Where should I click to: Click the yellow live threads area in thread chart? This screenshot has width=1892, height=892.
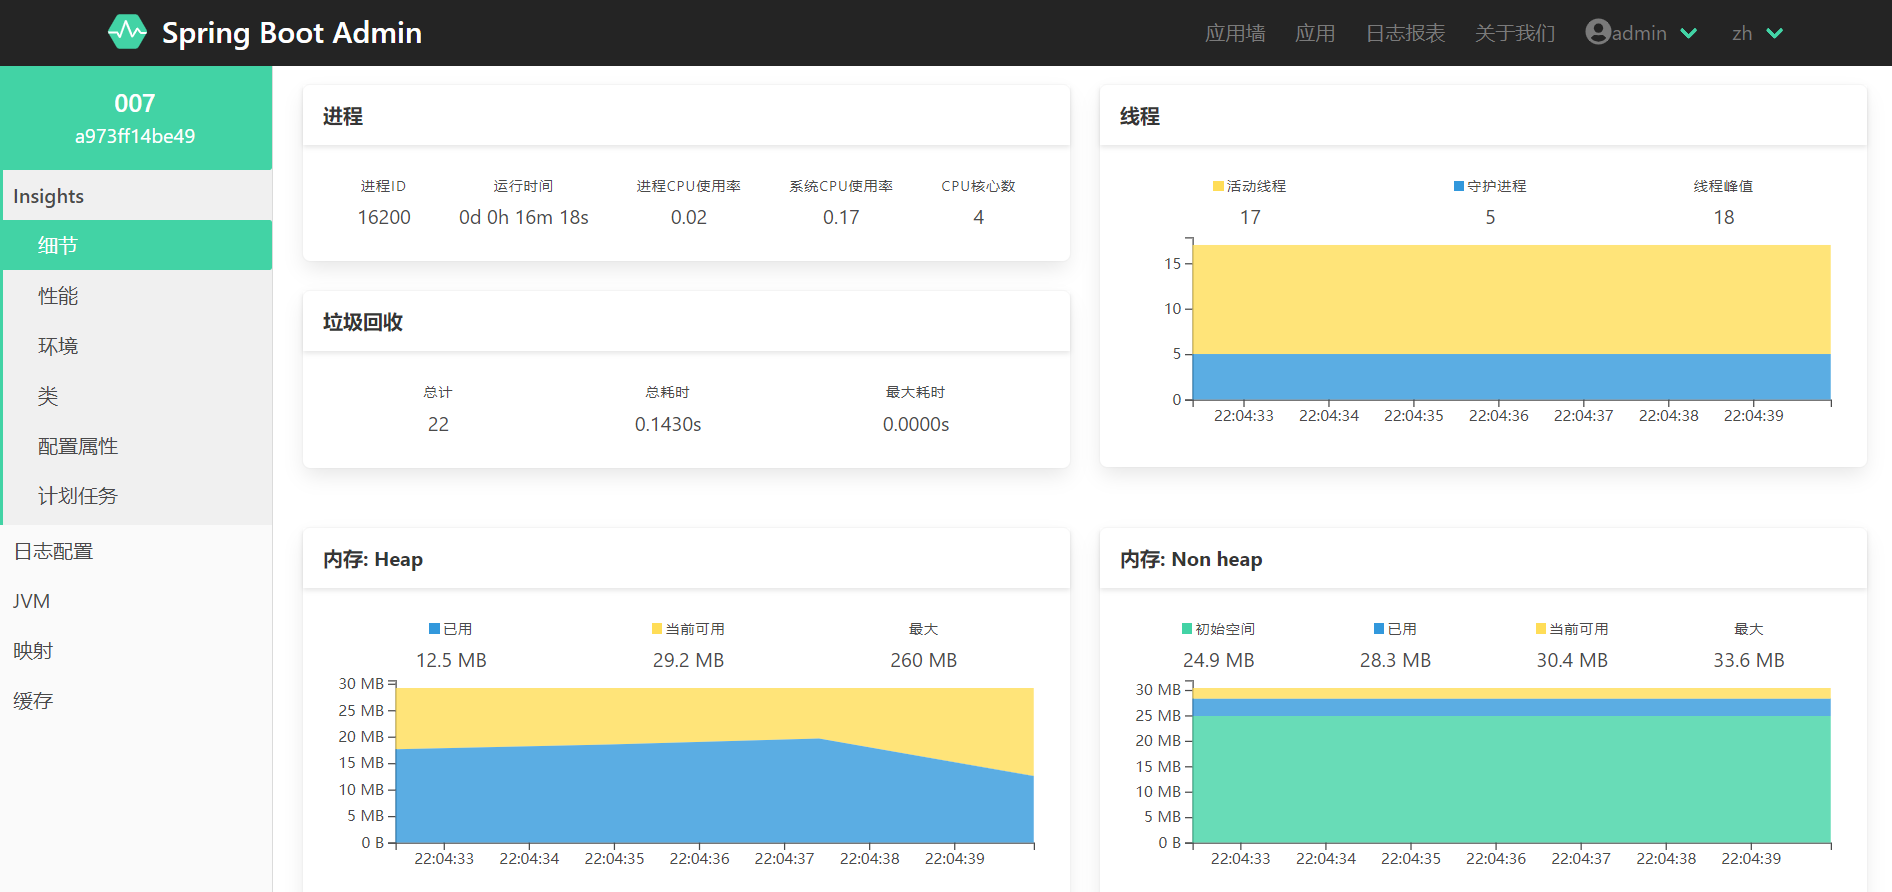click(1512, 299)
